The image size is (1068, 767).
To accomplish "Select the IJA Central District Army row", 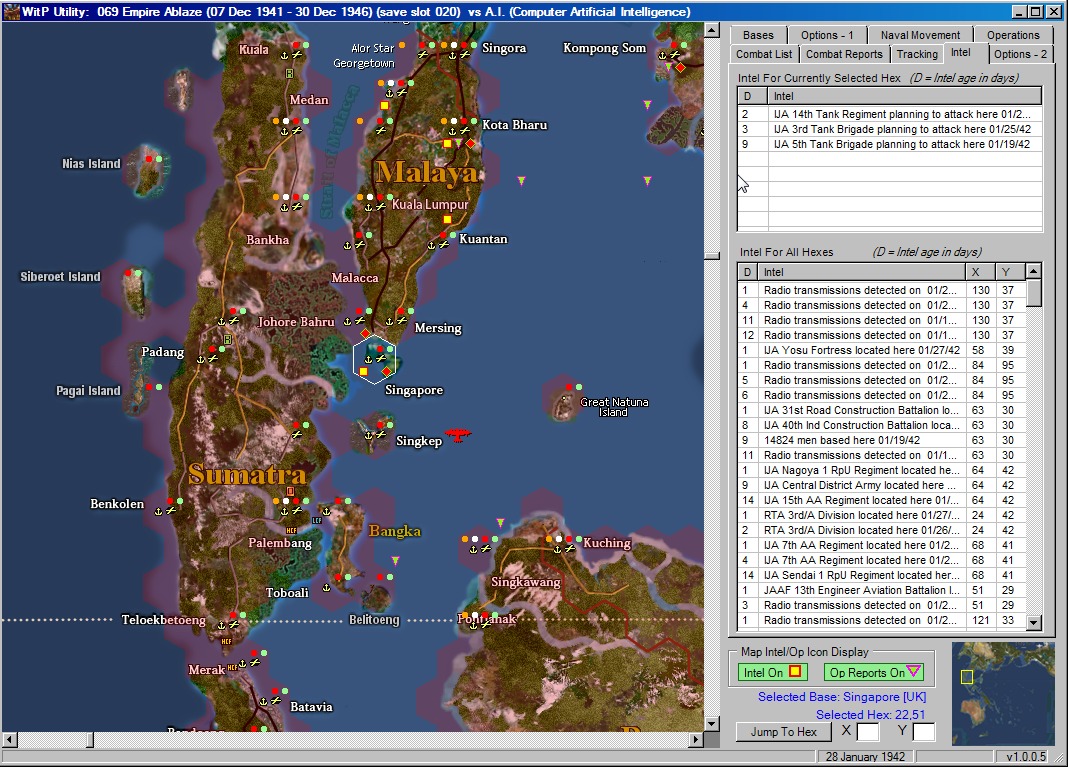I will click(x=882, y=485).
